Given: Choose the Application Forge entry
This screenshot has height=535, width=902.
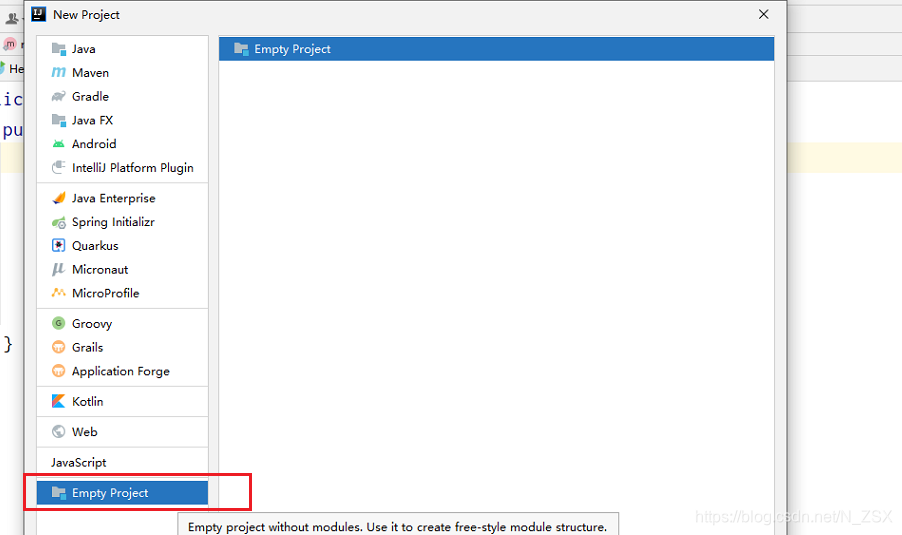Looking at the screenshot, I should [x=123, y=371].
